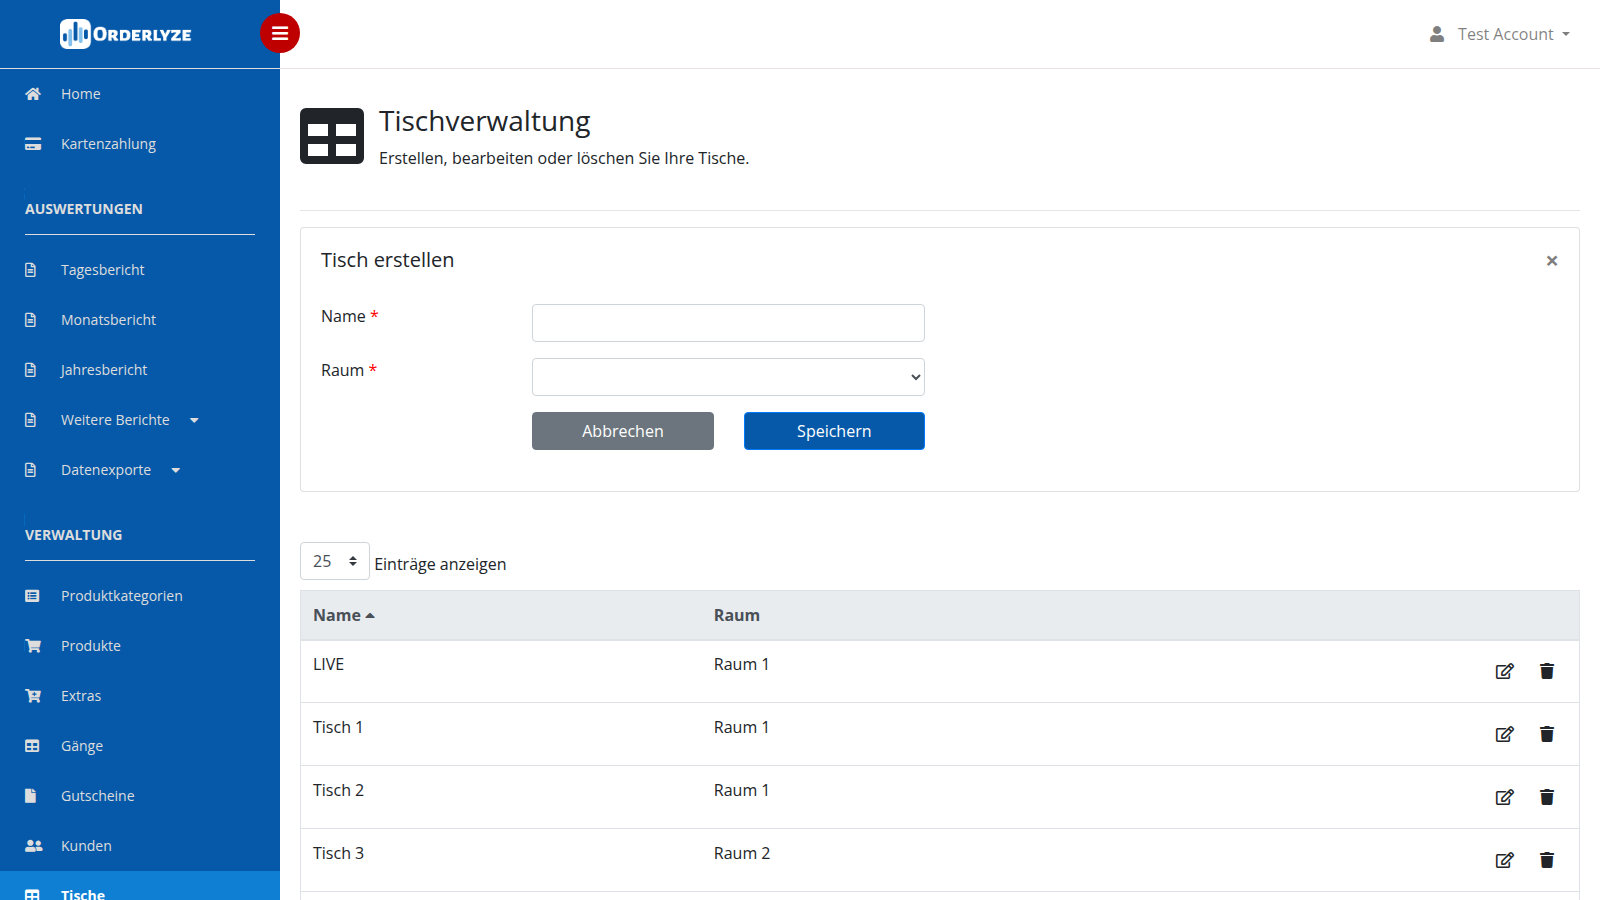Click the Tisch 1 name cell
Image resolution: width=1600 pixels, height=900 pixels.
click(338, 727)
